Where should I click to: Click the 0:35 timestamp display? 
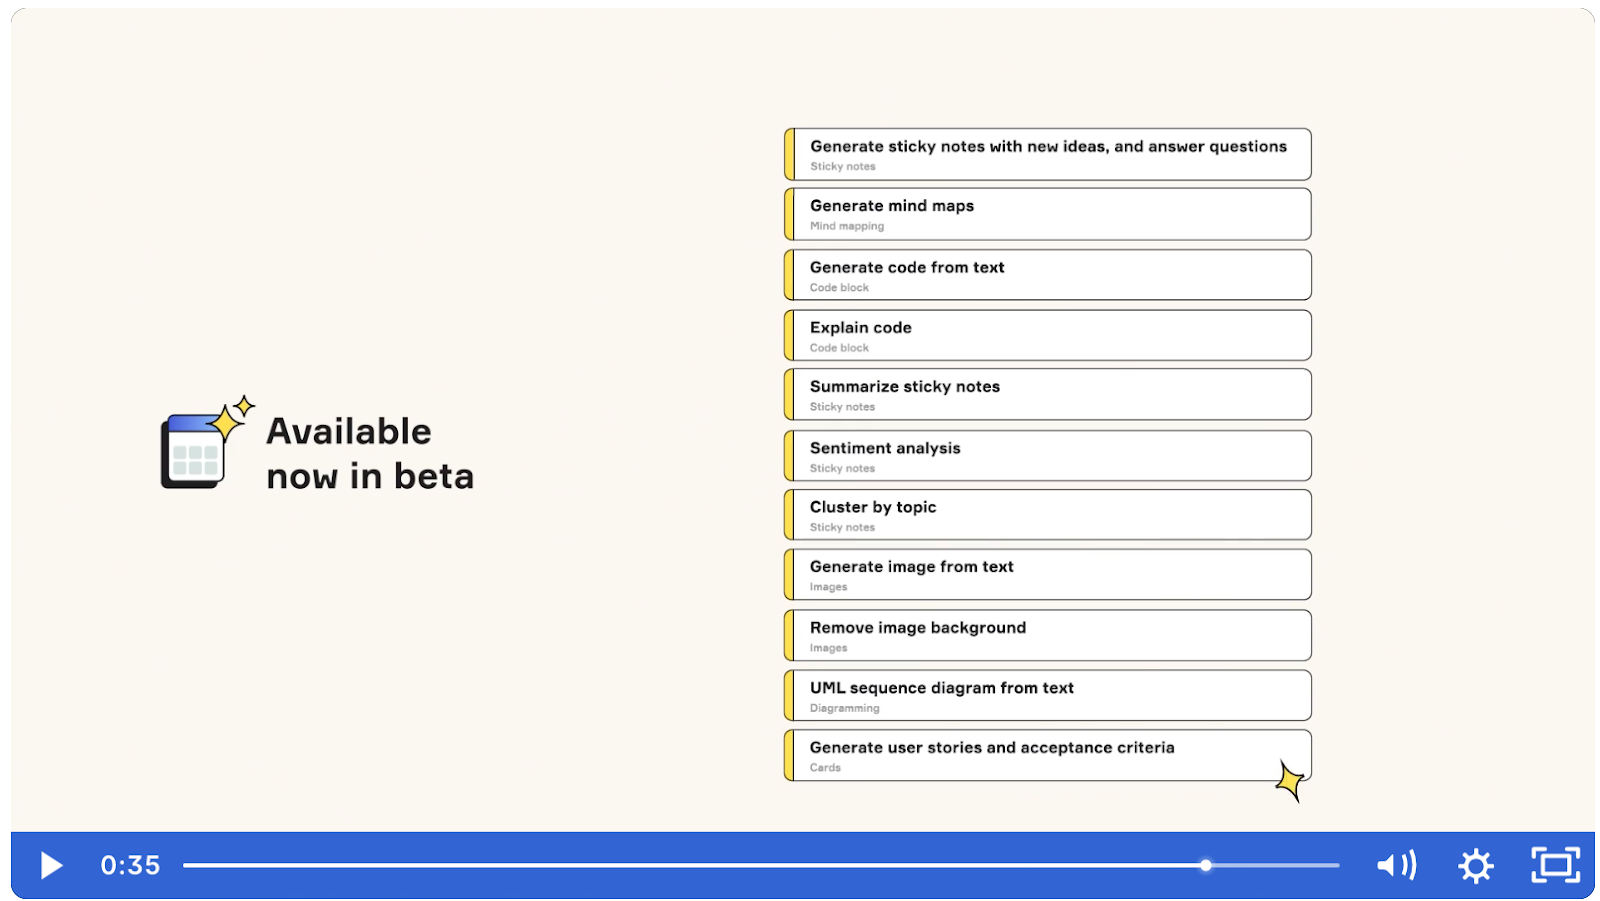pyautogui.click(x=130, y=865)
